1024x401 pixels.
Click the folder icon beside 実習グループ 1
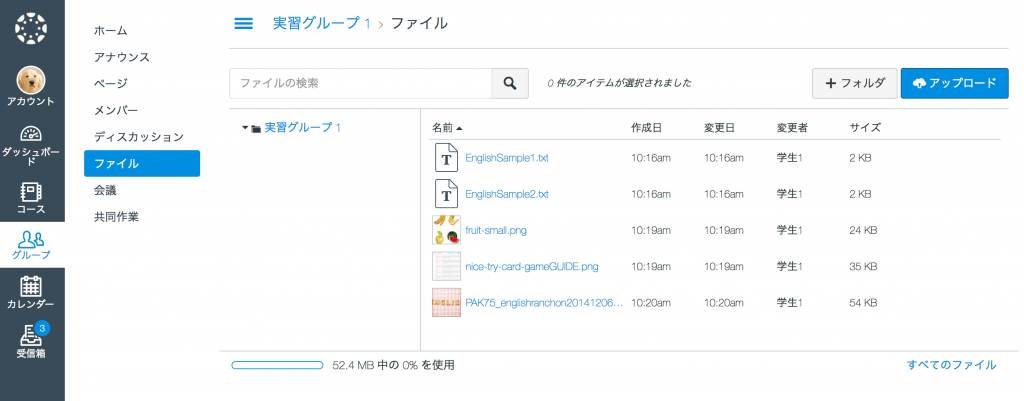(x=256, y=128)
